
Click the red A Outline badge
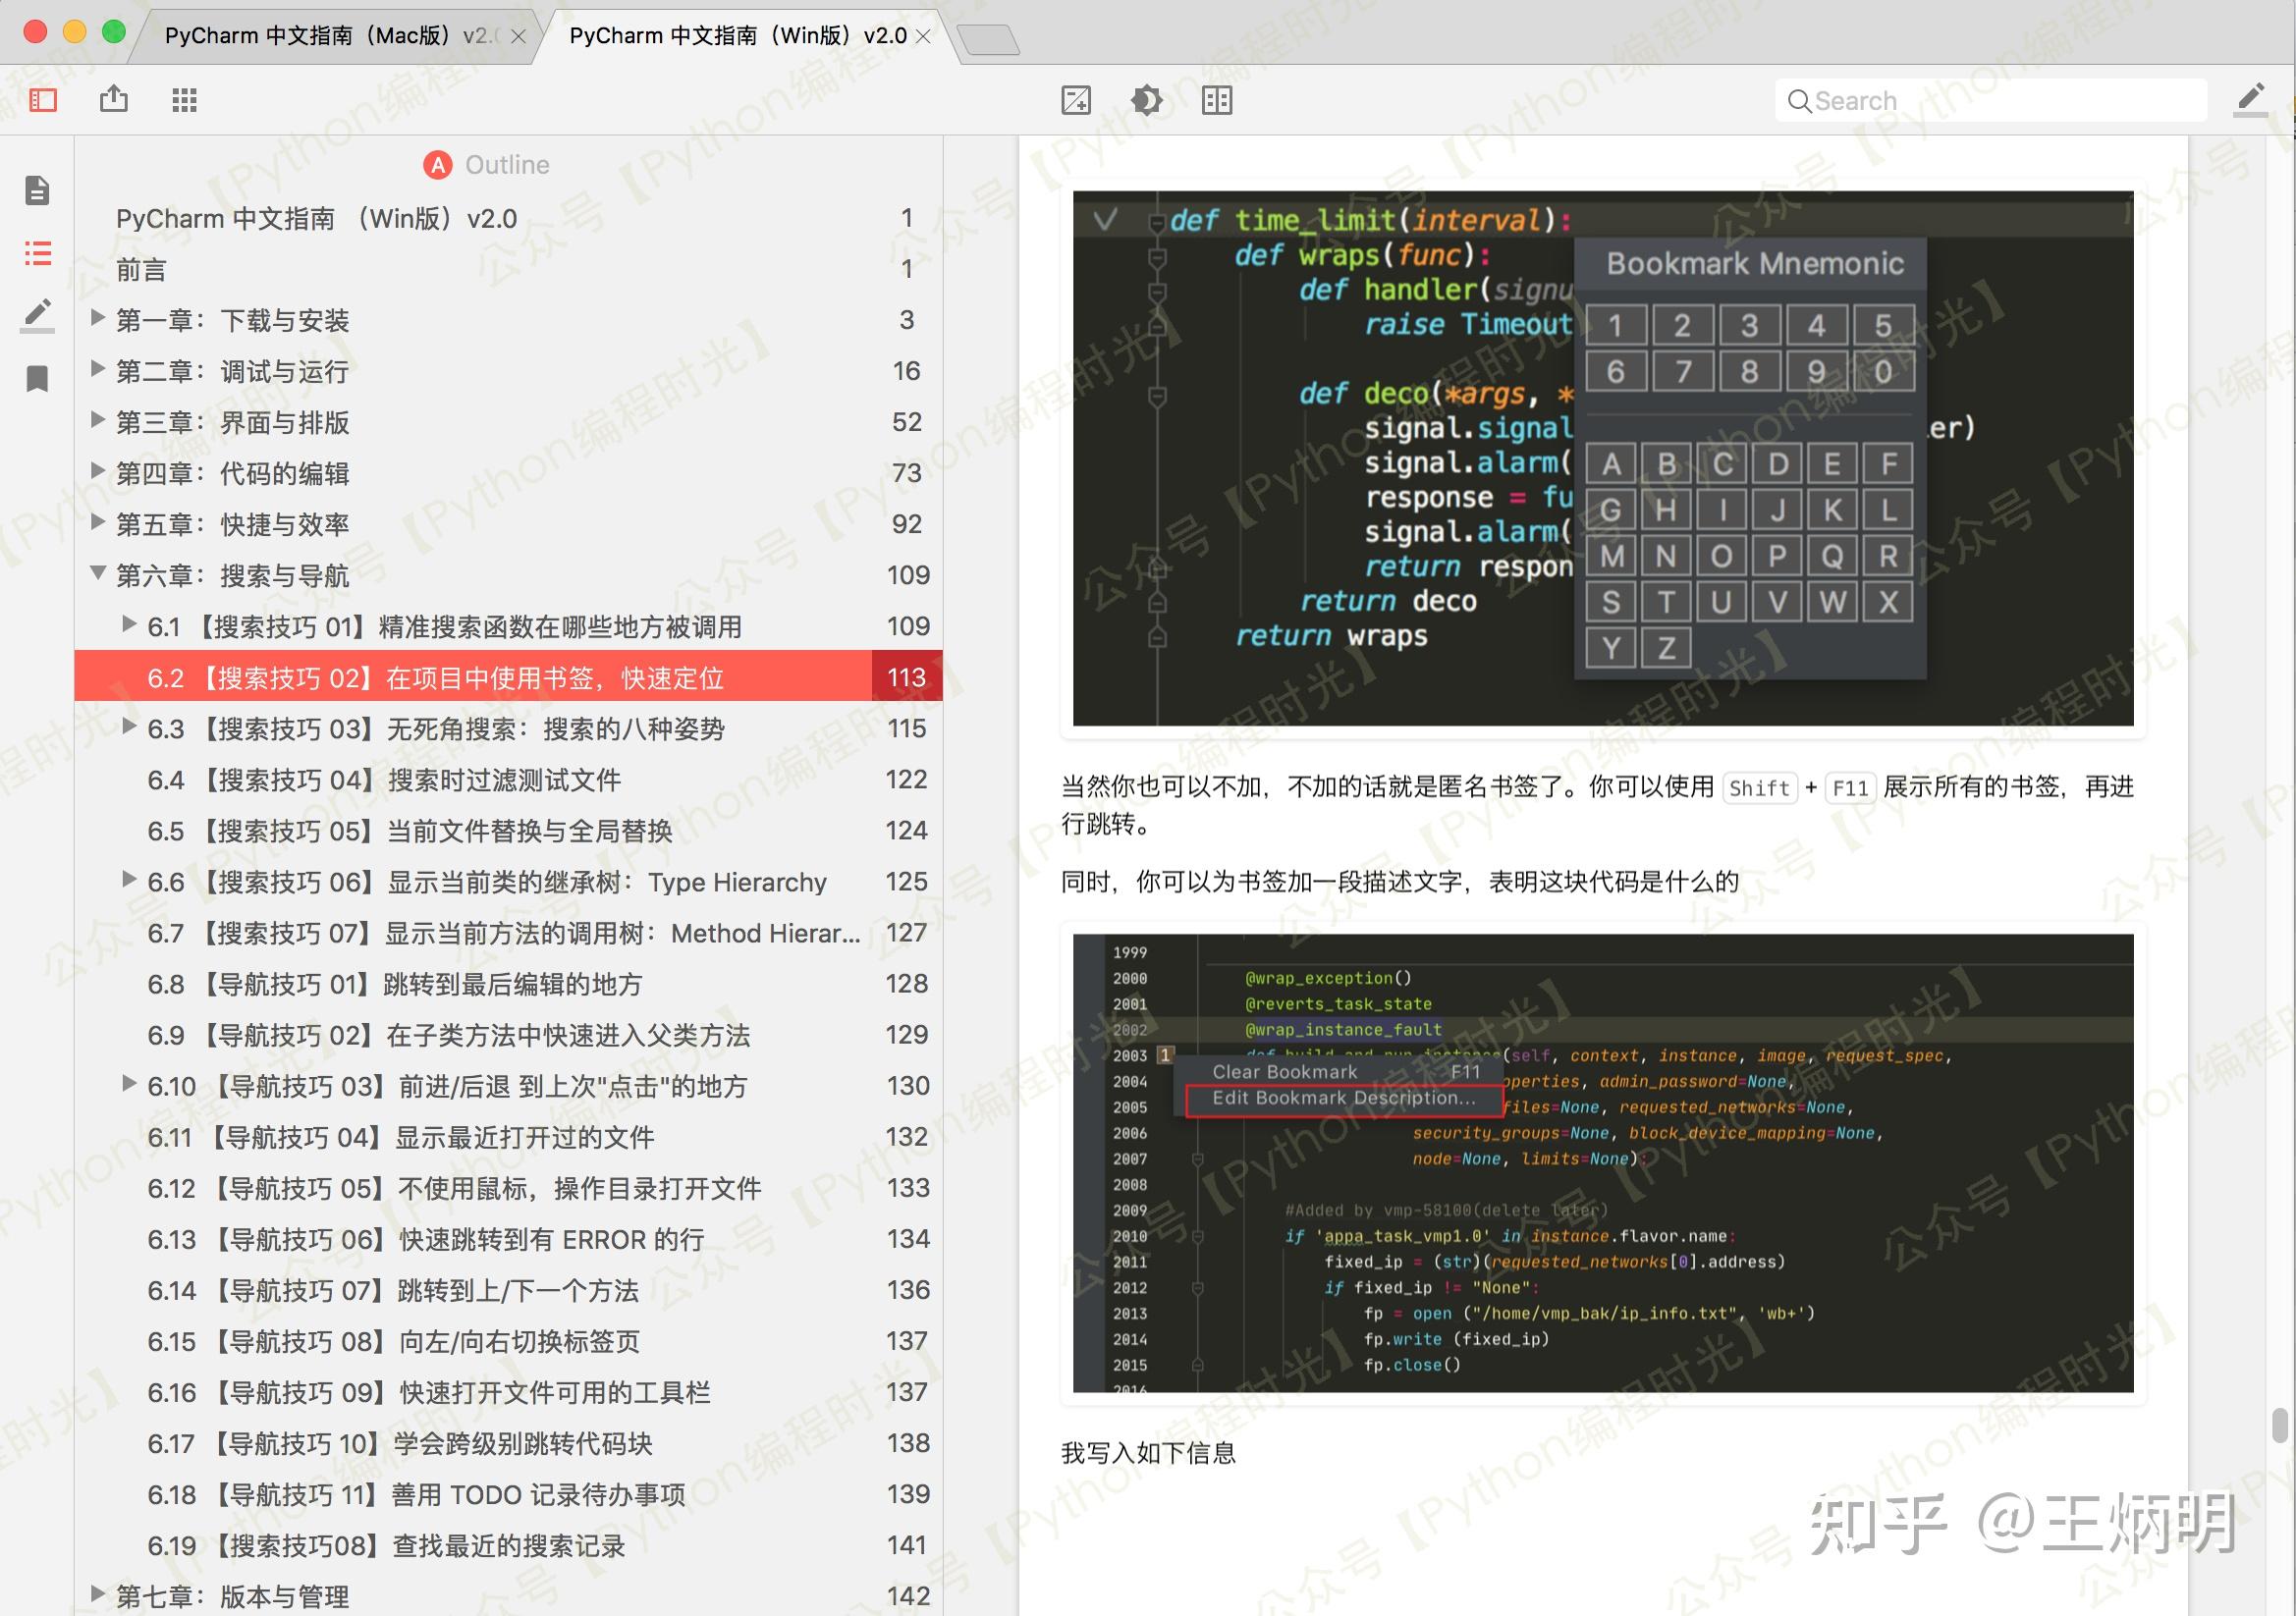(x=437, y=164)
